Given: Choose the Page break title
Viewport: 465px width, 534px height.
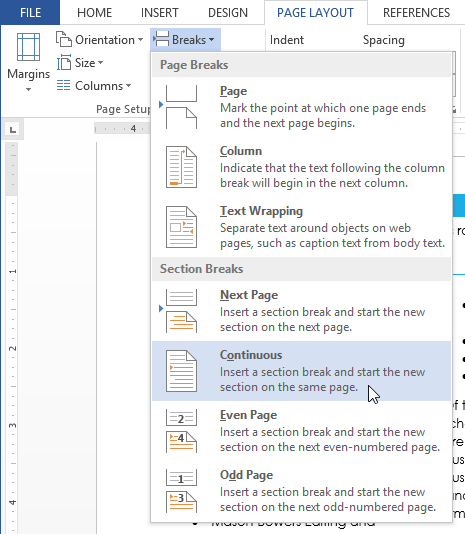Looking at the screenshot, I should click(233, 91).
